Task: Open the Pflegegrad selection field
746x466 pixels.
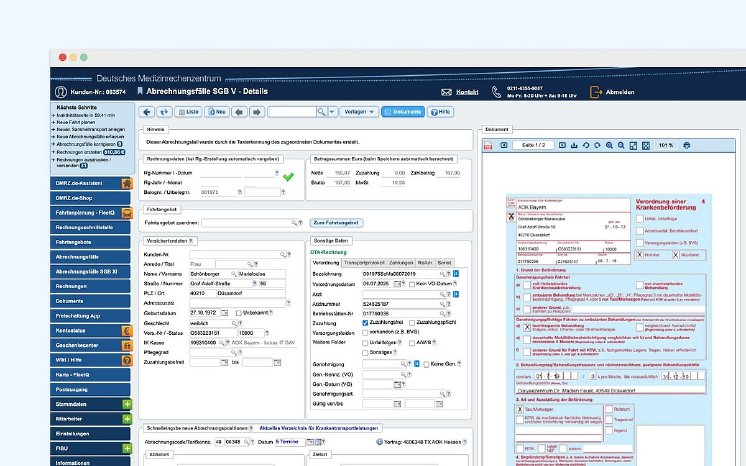Action: [213, 352]
